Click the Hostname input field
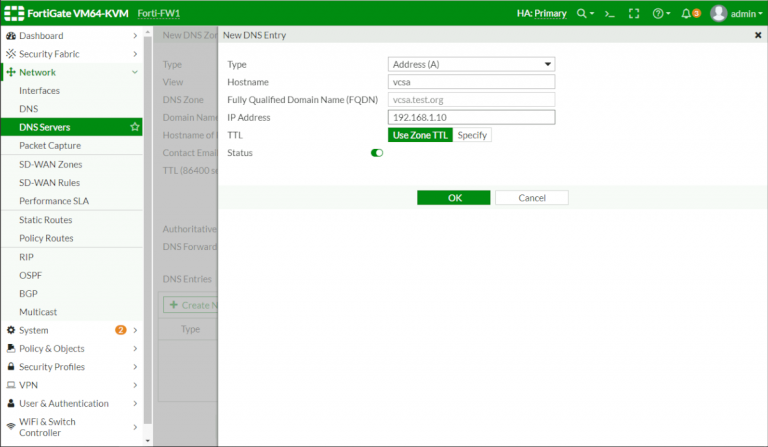Screen dimensions: 768x447 pyautogui.click(x=471, y=82)
